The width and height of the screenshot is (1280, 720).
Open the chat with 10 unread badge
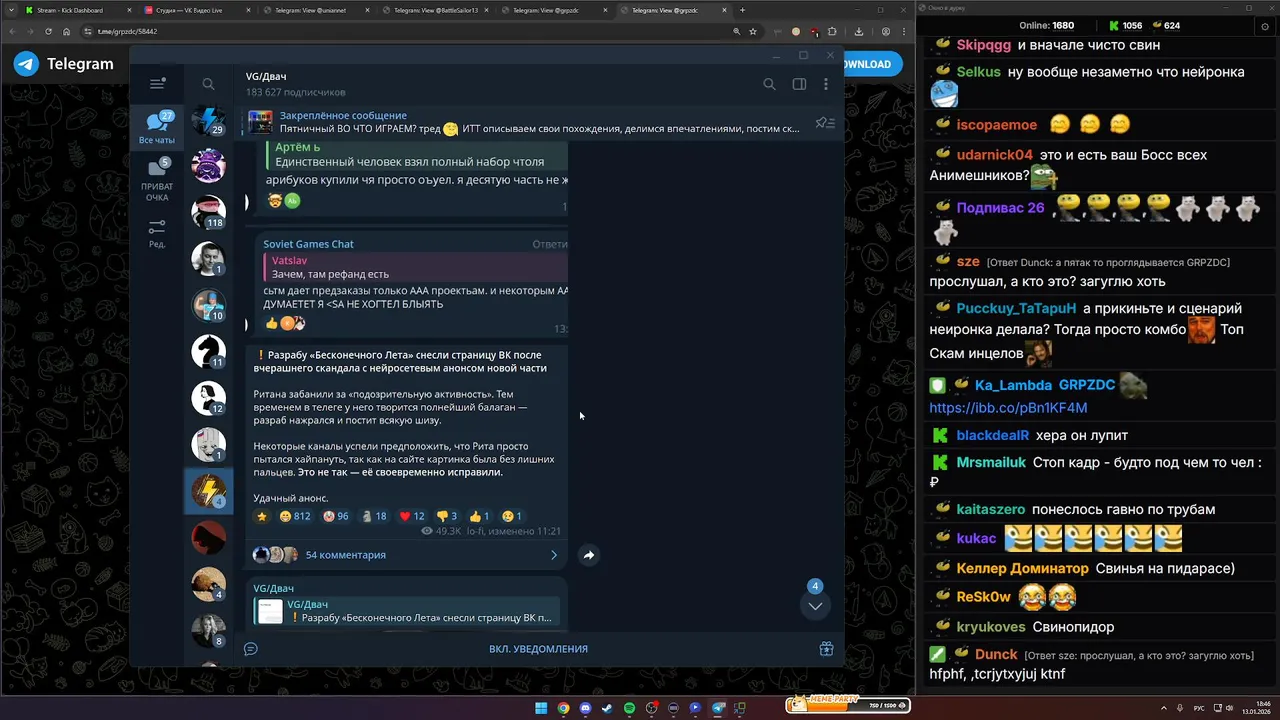pyautogui.click(x=209, y=305)
